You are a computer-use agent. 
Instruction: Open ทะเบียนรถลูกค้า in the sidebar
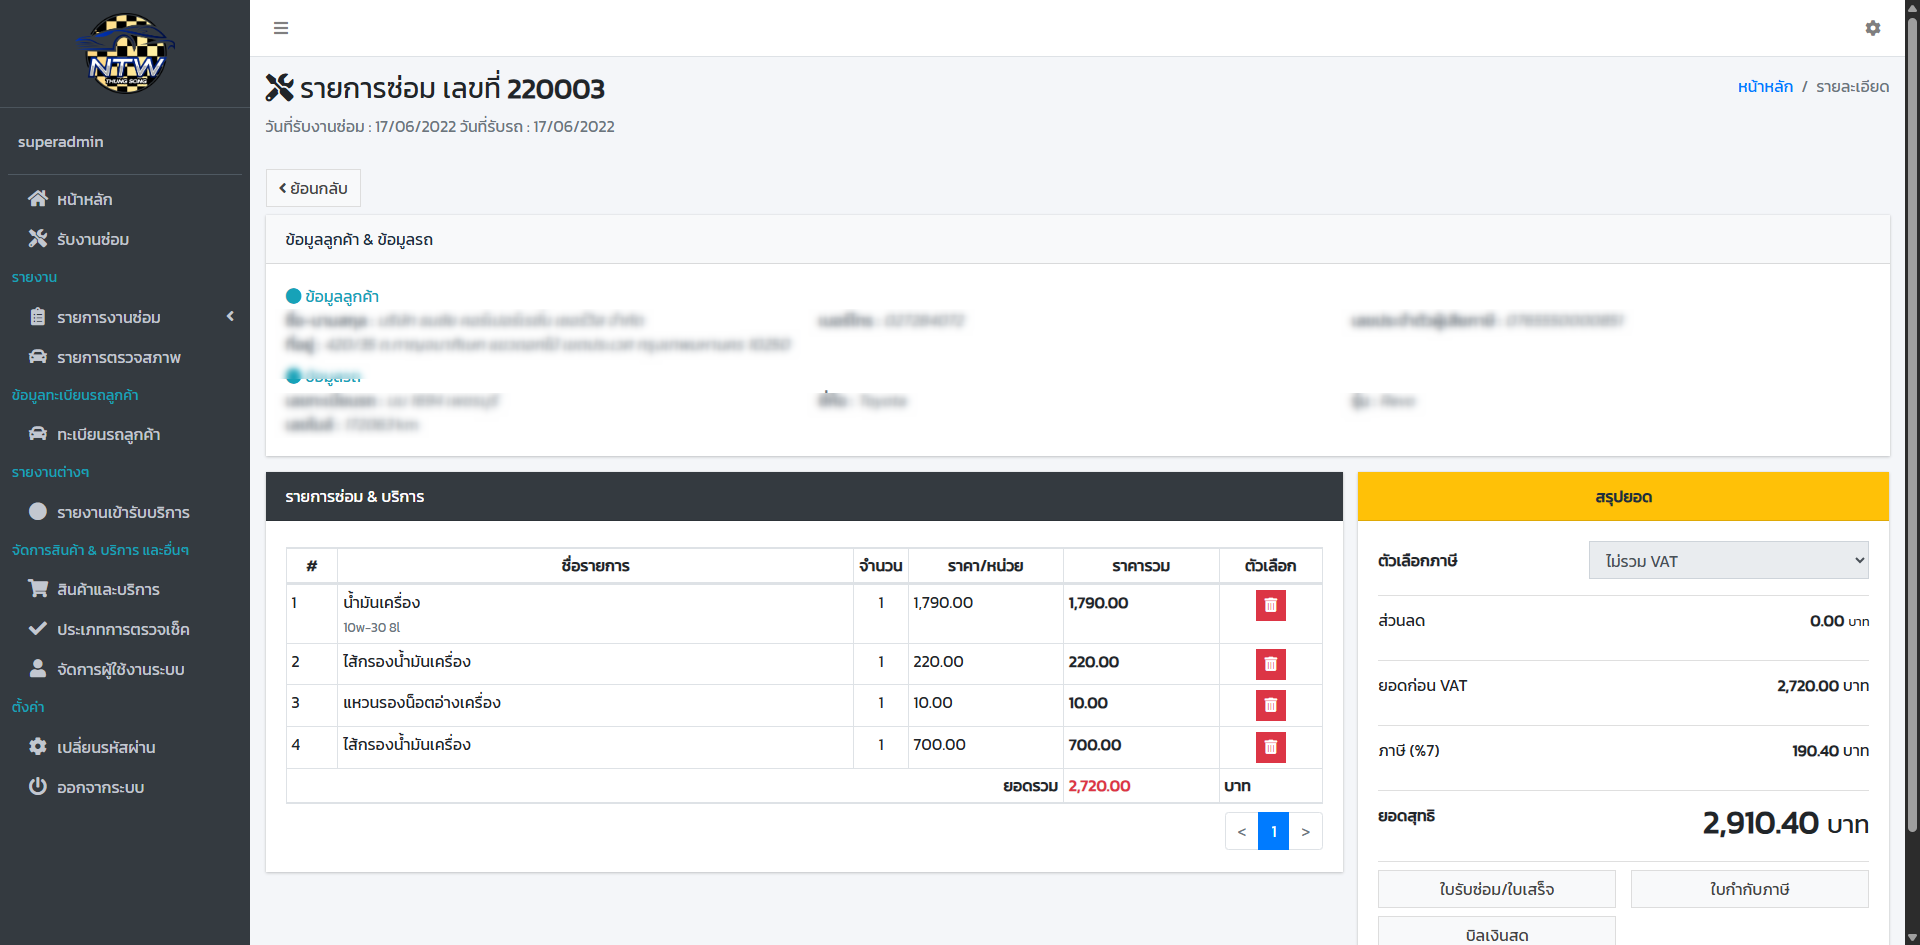pos(125,434)
